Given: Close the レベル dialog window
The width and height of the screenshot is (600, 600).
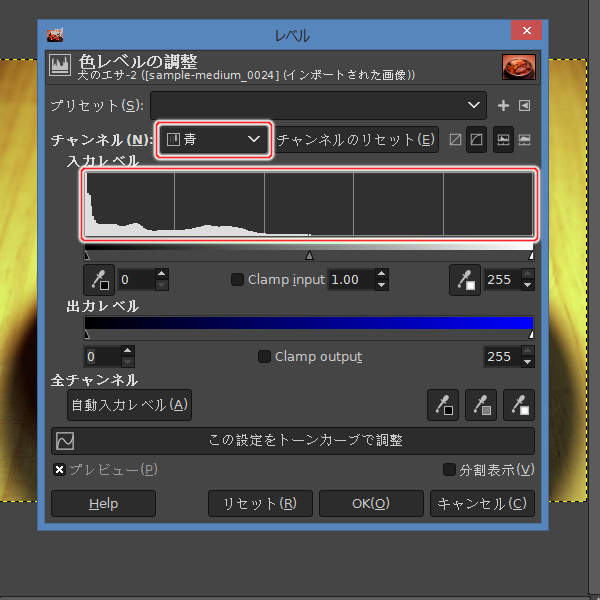Looking at the screenshot, I should pyautogui.click(x=526, y=30).
